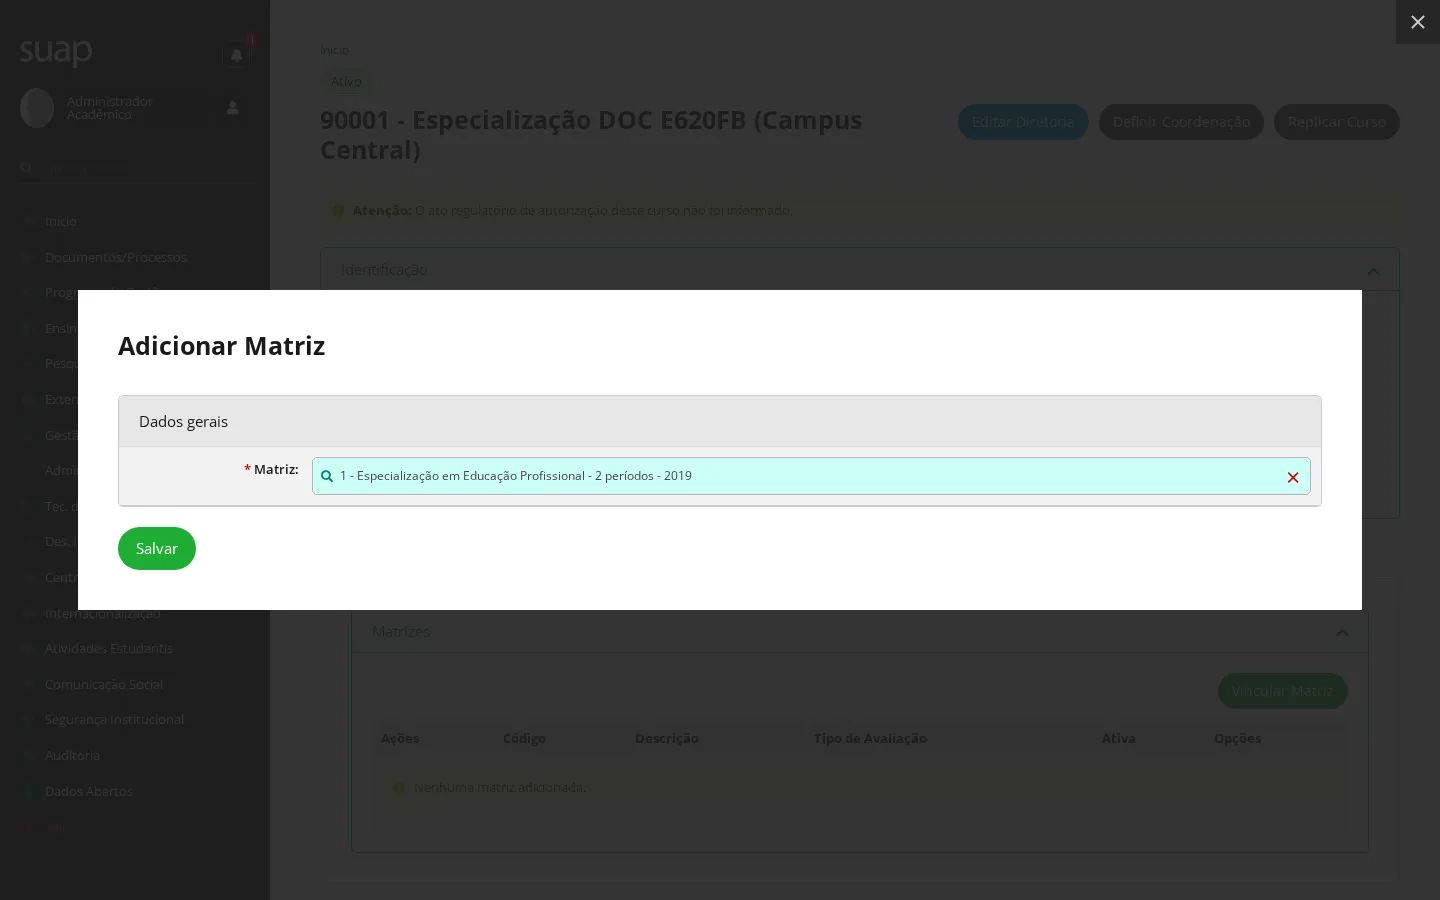Viewport: 1440px width, 900px height.
Task: Open Documentos/Processos in the sidebar menu
Action: click(116, 257)
